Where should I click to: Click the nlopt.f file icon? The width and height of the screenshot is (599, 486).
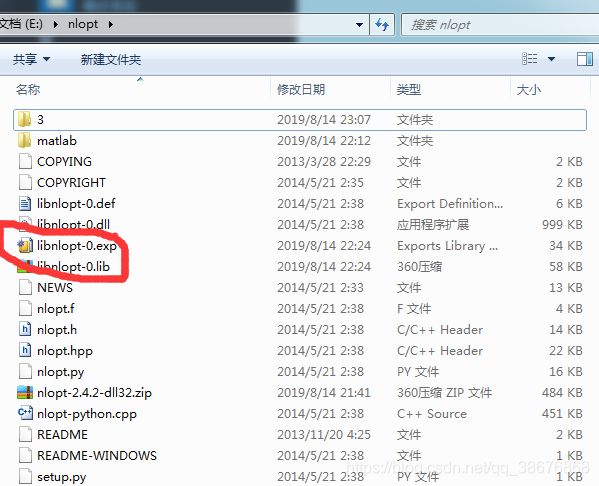pos(25,309)
